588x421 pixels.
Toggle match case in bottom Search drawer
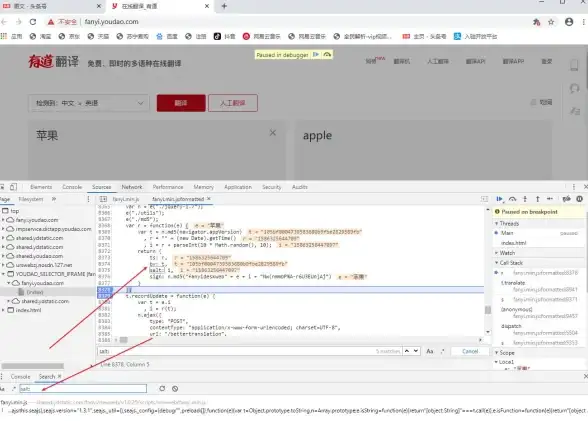click(x=2, y=388)
